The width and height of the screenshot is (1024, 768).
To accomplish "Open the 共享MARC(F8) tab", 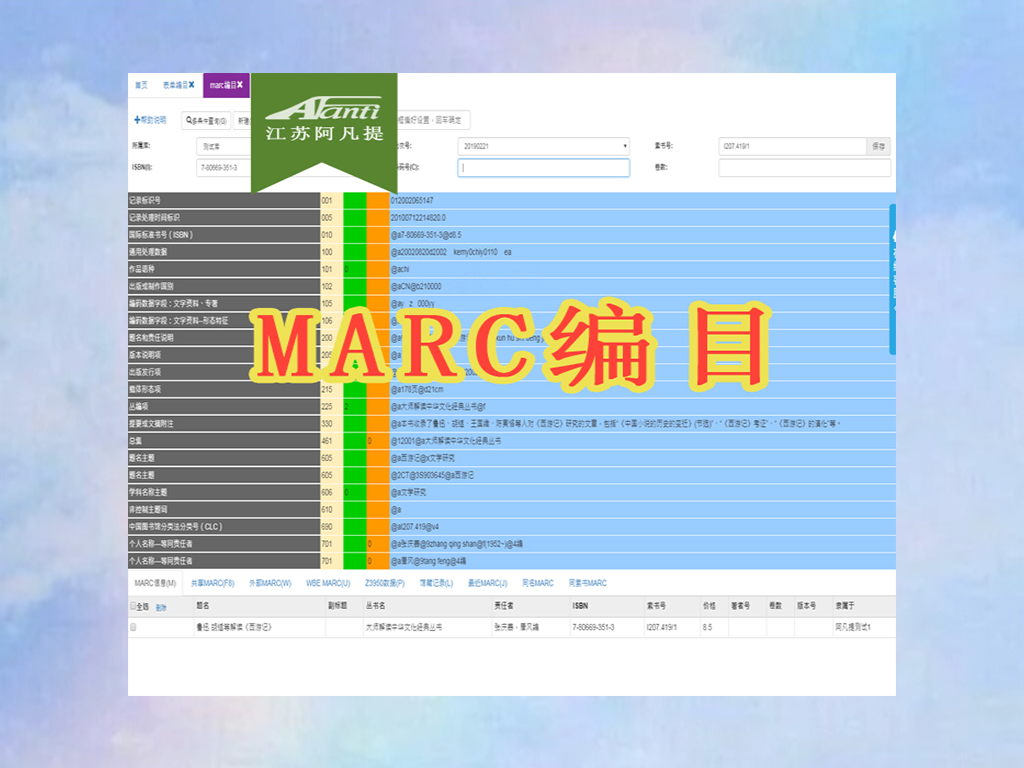I will 212,583.
